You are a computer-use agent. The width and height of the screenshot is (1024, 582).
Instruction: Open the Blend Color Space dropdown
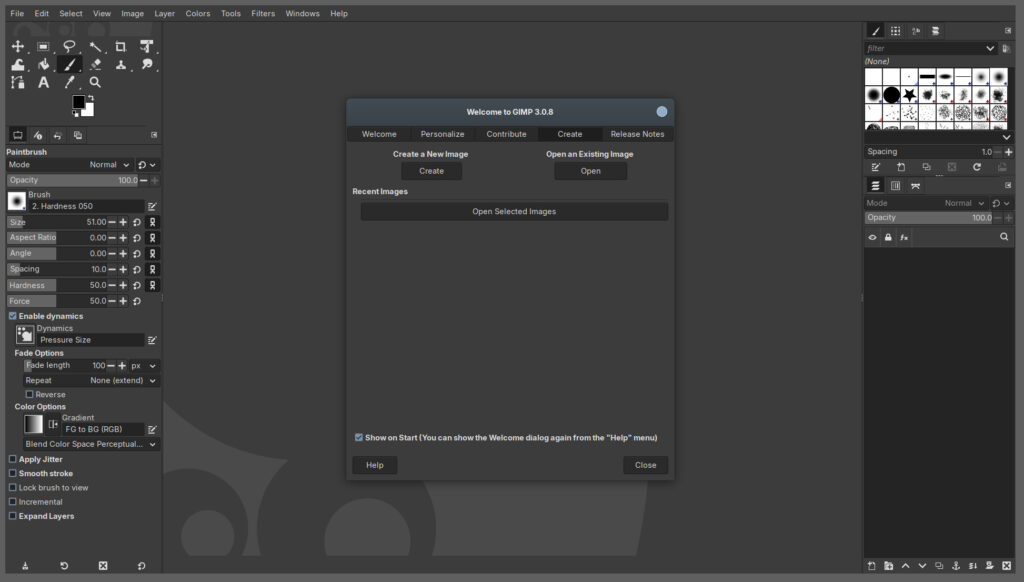(x=91, y=444)
